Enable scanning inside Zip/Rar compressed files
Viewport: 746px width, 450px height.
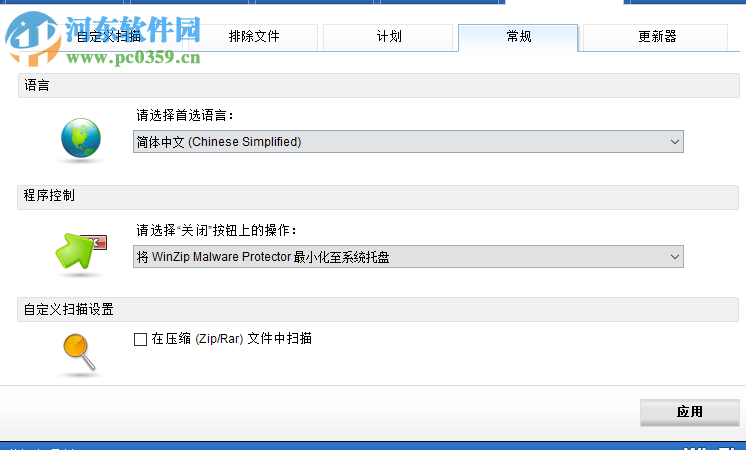[140, 339]
